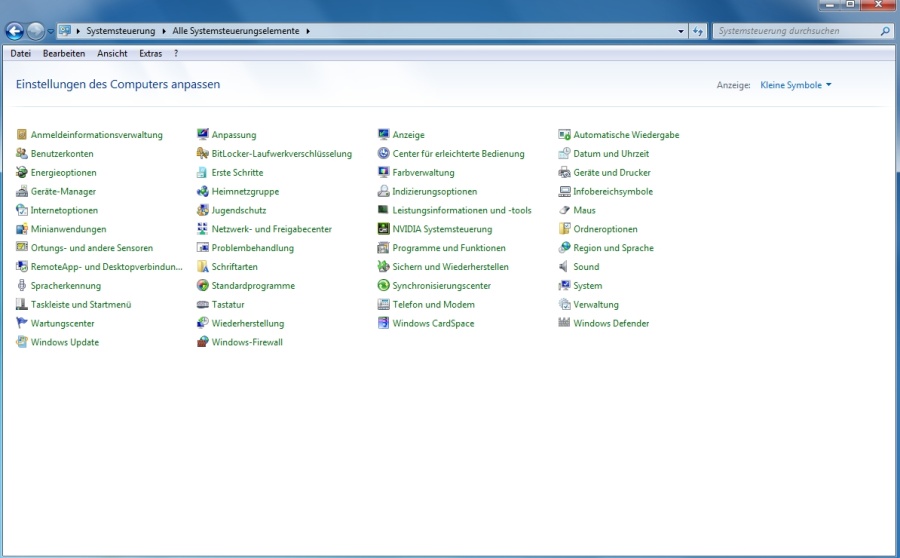Click the Anpassung icon
This screenshot has height=558, width=900.
tap(203, 135)
